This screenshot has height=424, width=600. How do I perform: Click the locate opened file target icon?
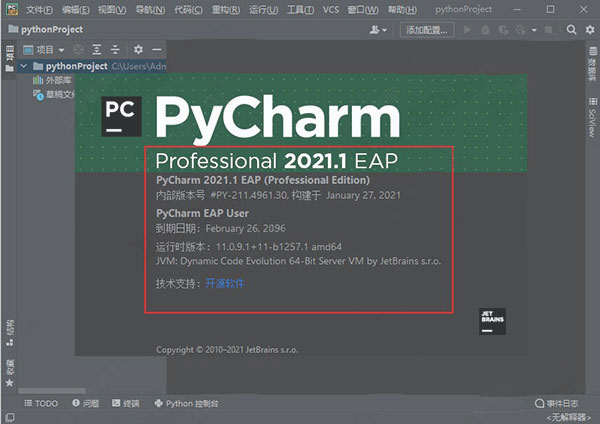click(x=79, y=49)
